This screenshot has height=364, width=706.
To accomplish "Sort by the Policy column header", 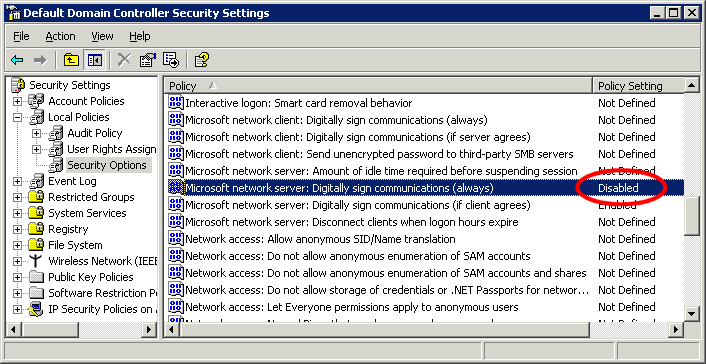I will (x=378, y=86).
